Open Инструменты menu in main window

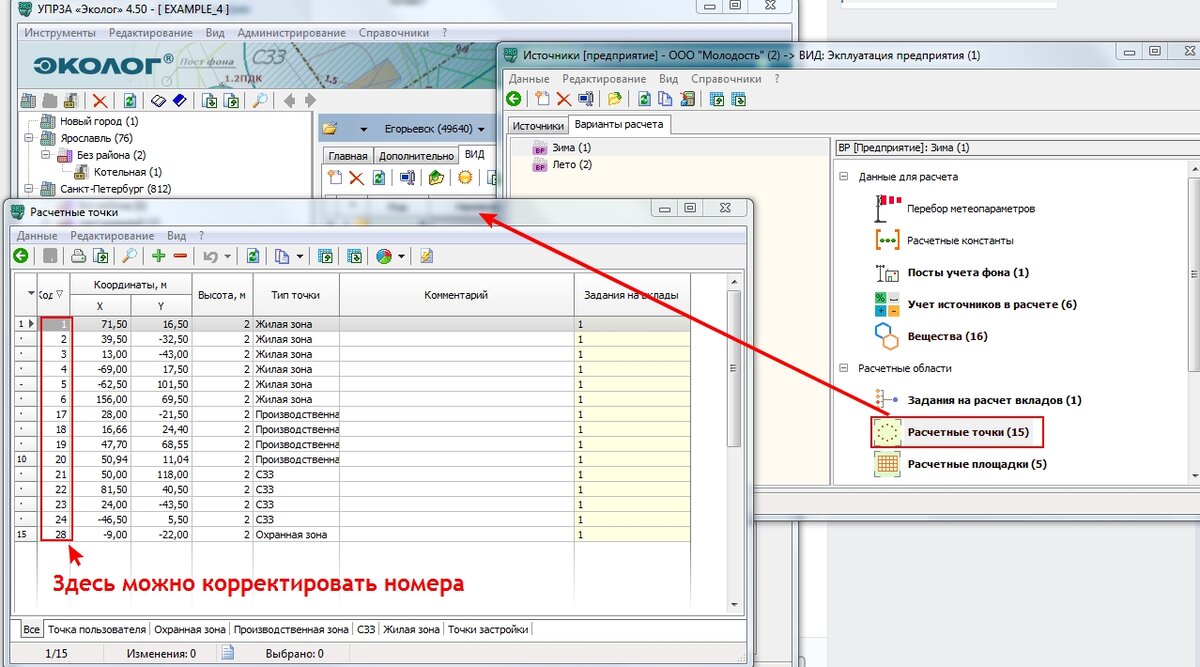pos(60,32)
